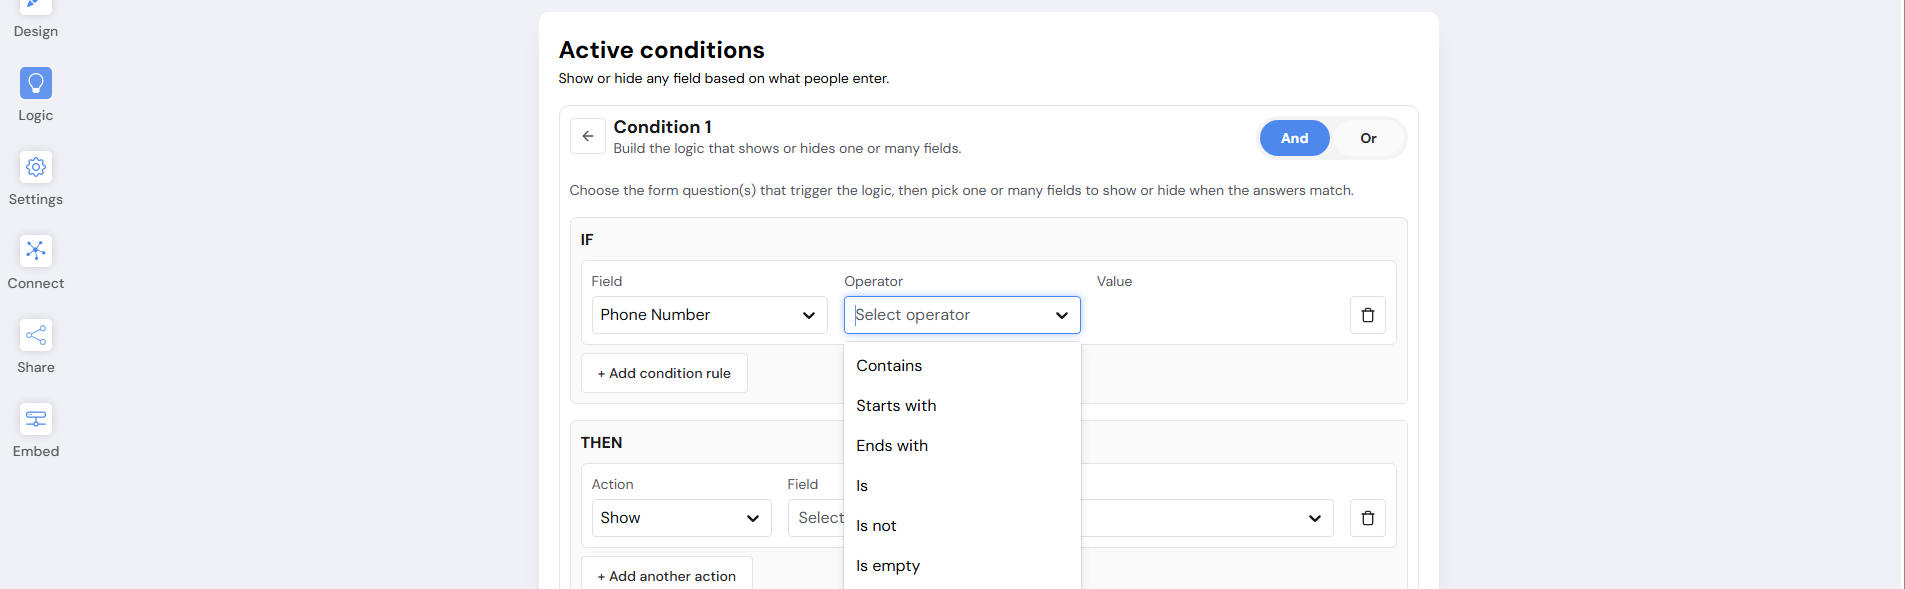The image size is (1905, 589).
Task: Delete the THEN action trash icon
Action: click(x=1368, y=518)
